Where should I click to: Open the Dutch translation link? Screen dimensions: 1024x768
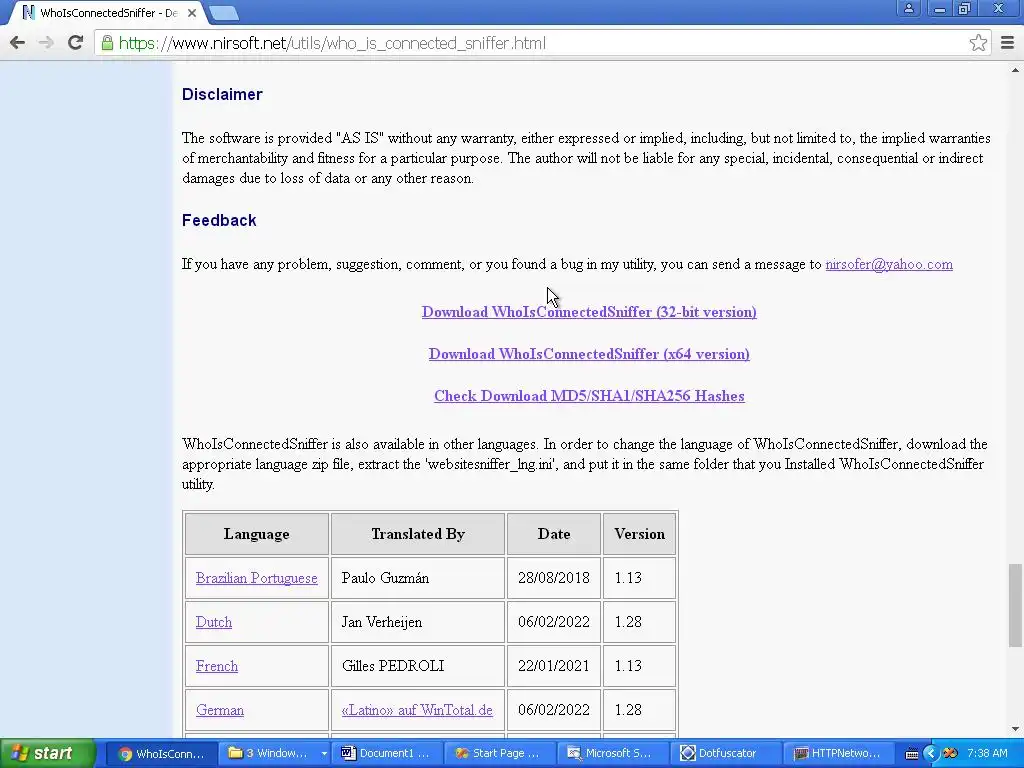(x=214, y=622)
